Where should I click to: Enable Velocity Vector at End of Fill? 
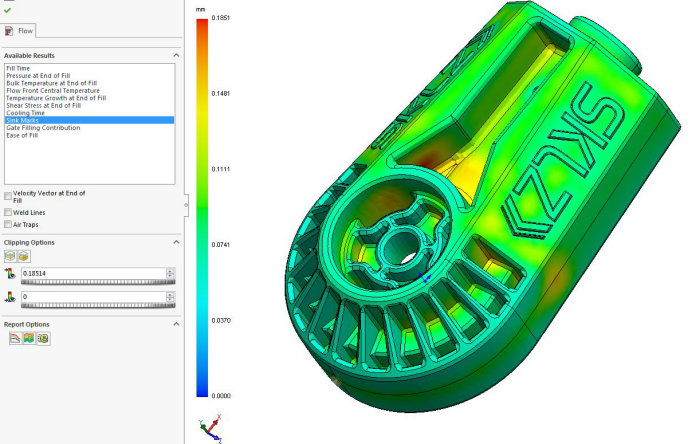[x=9, y=196]
